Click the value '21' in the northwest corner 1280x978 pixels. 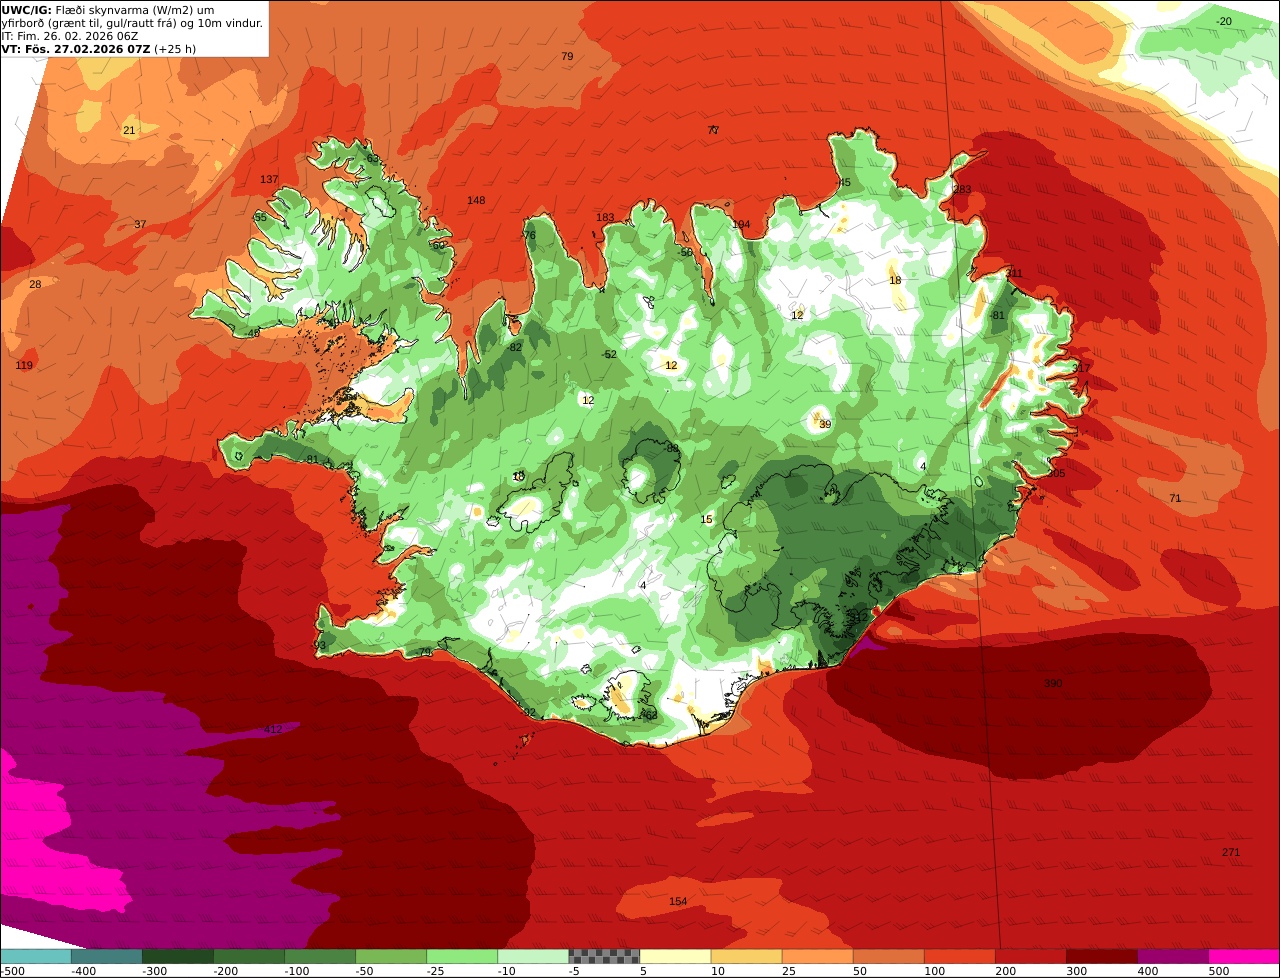(x=129, y=131)
